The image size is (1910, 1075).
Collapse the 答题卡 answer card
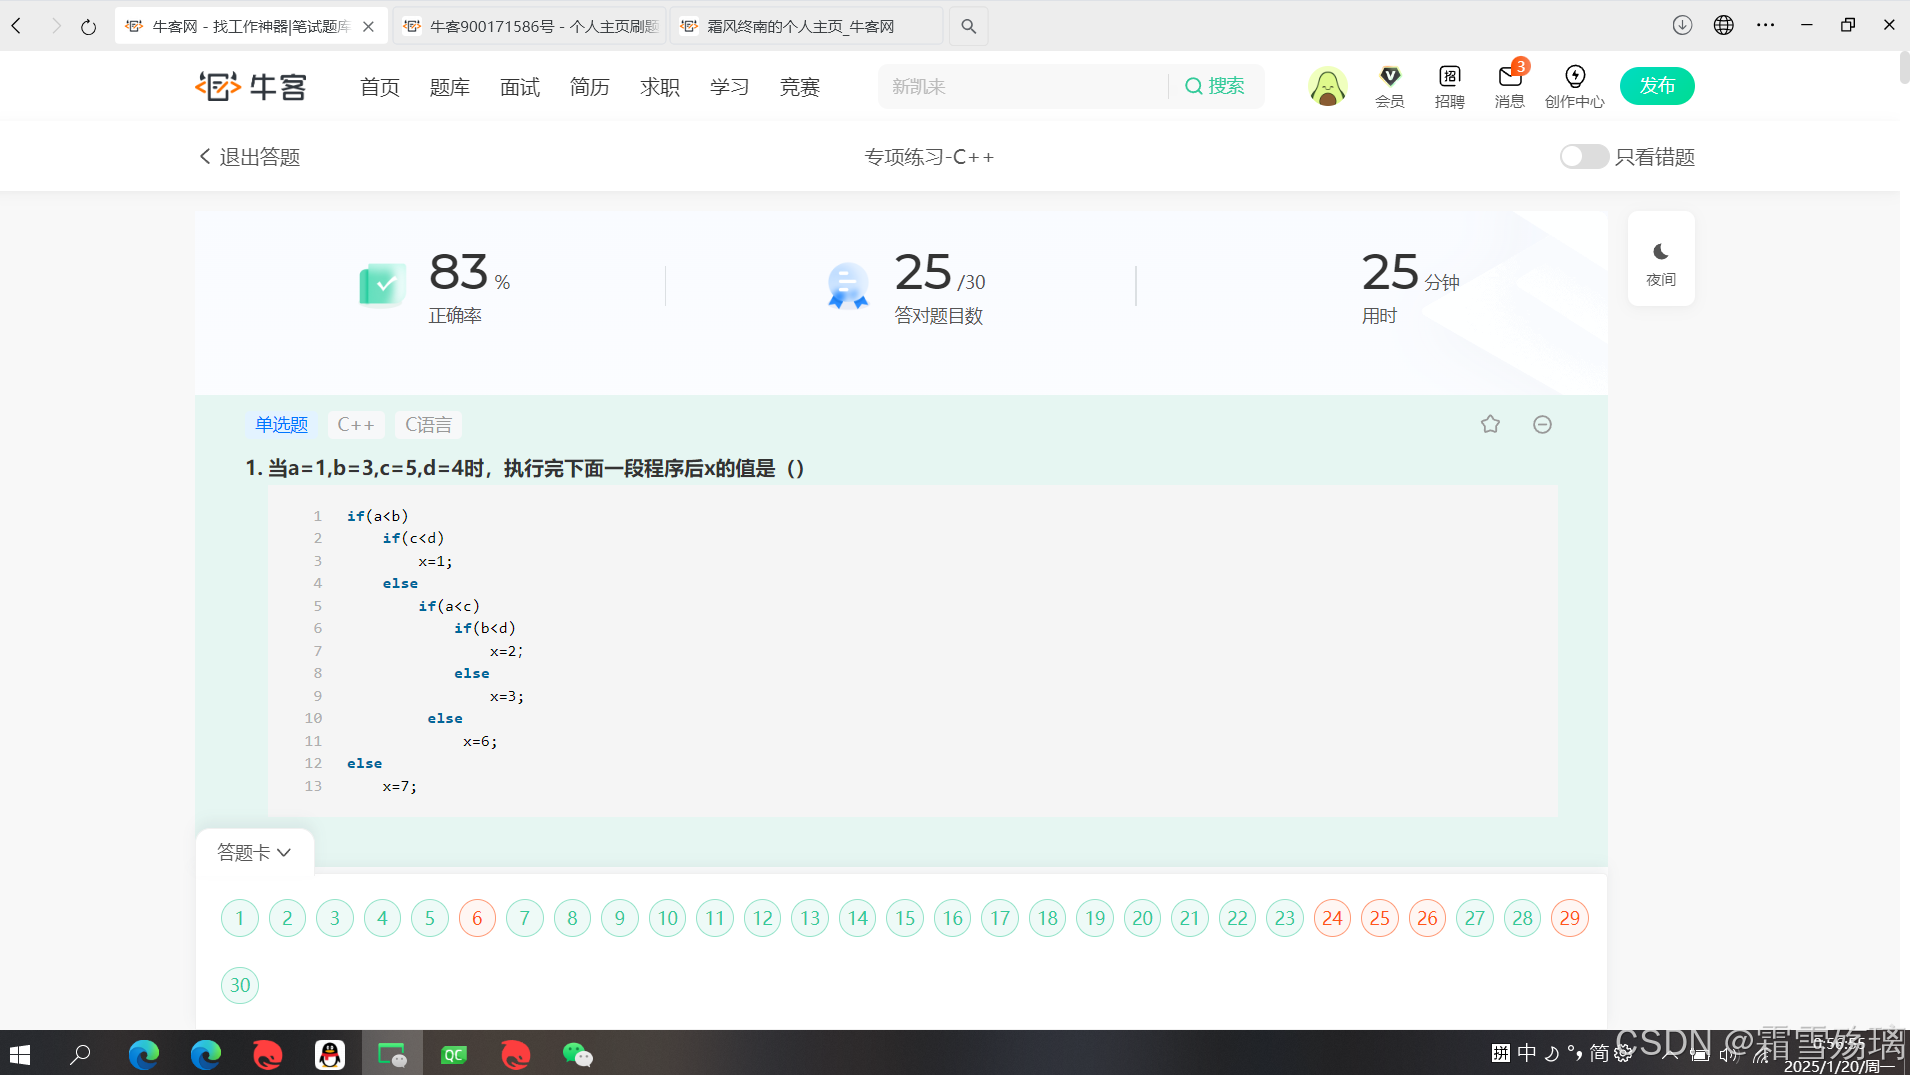254,852
